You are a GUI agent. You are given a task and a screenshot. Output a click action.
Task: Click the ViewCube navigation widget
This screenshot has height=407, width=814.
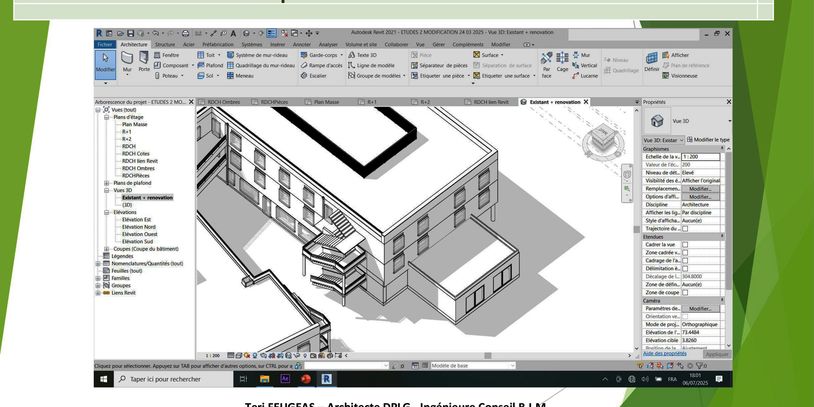tap(601, 140)
